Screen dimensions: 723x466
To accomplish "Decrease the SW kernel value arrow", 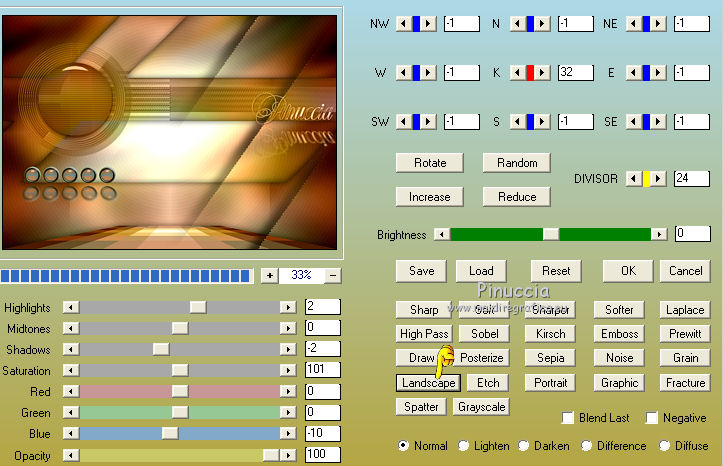I will (403, 121).
